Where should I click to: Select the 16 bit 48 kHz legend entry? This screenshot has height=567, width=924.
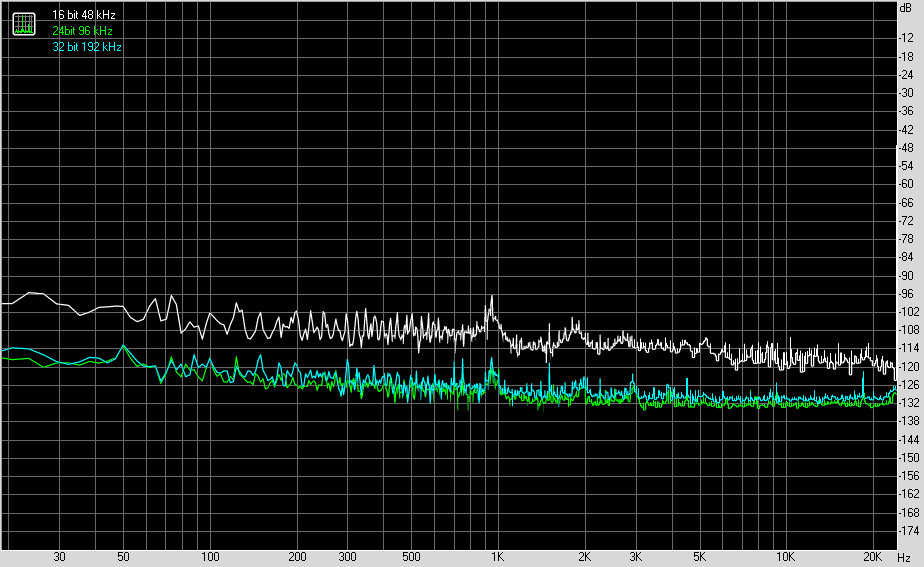(84, 16)
